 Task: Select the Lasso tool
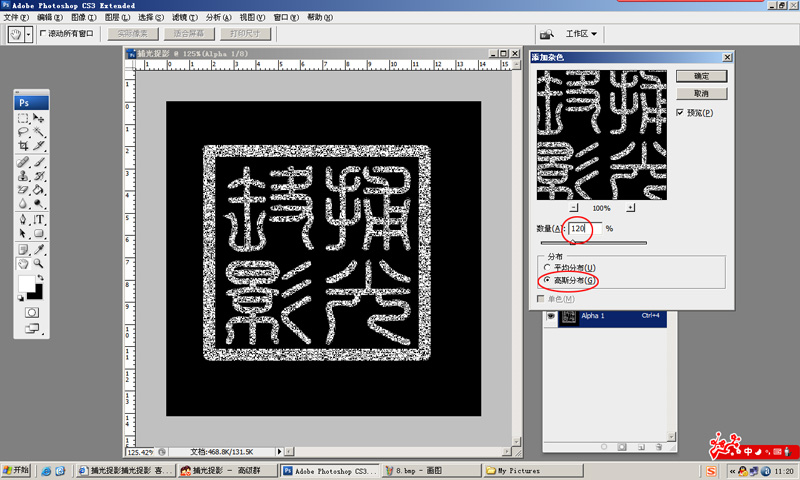click(23, 131)
